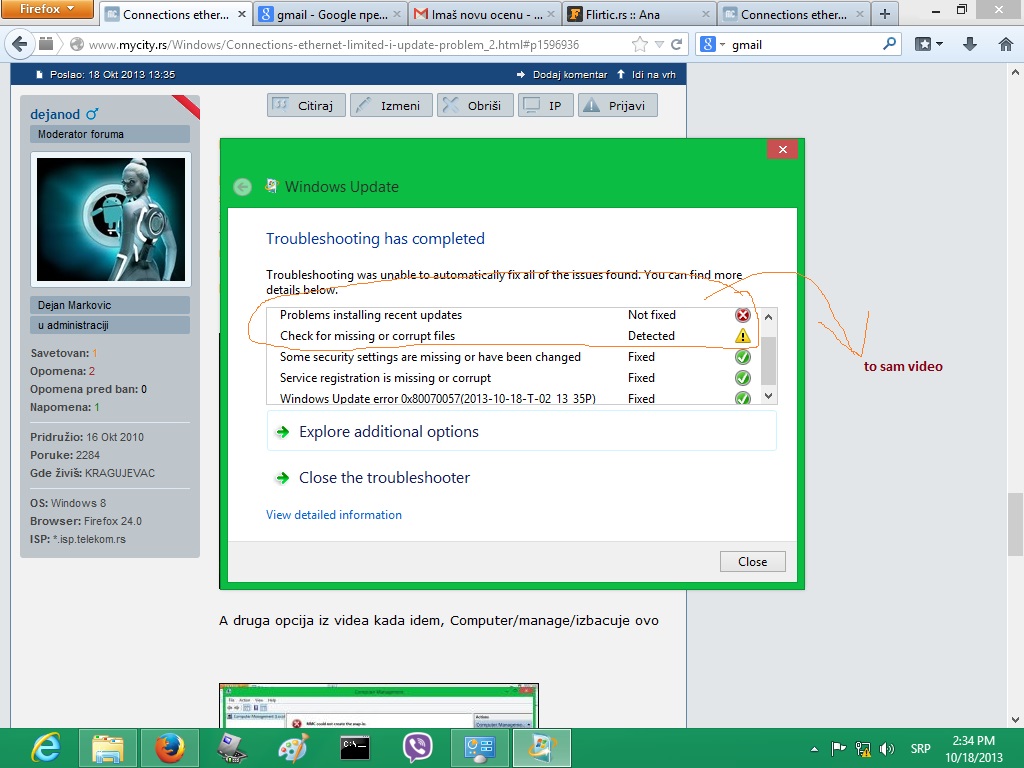The image size is (1024, 768).
Task: Click the gmail search input field
Action: point(803,44)
